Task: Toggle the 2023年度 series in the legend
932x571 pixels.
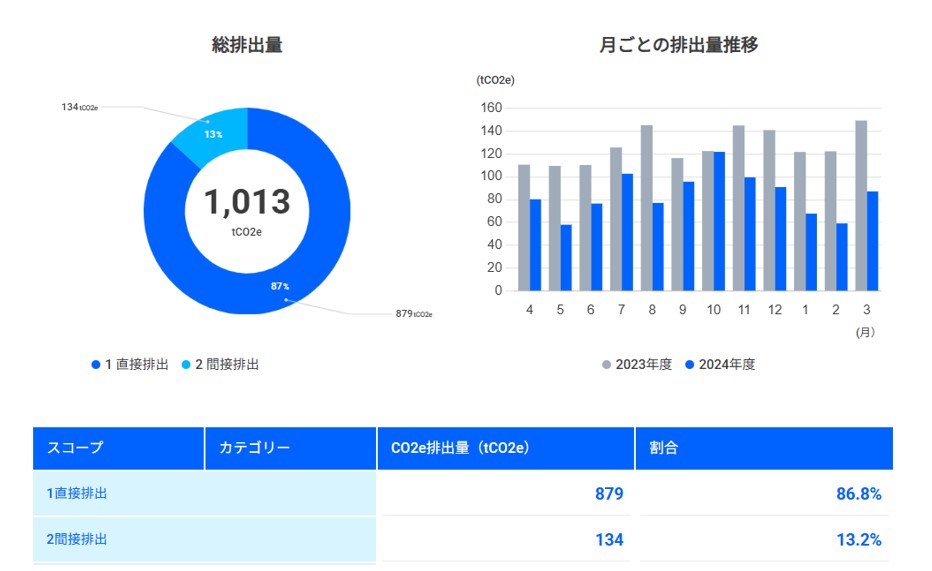Action: pyautogui.click(x=636, y=365)
